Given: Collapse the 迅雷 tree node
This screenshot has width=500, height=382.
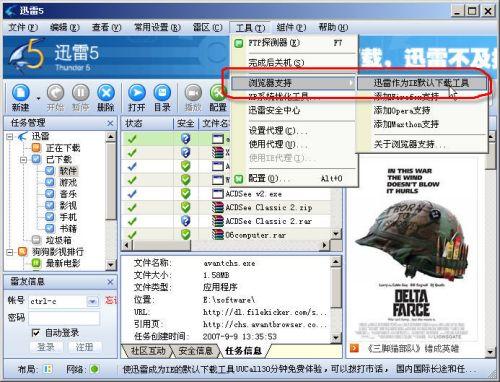Looking at the screenshot, I should (10, 136).
